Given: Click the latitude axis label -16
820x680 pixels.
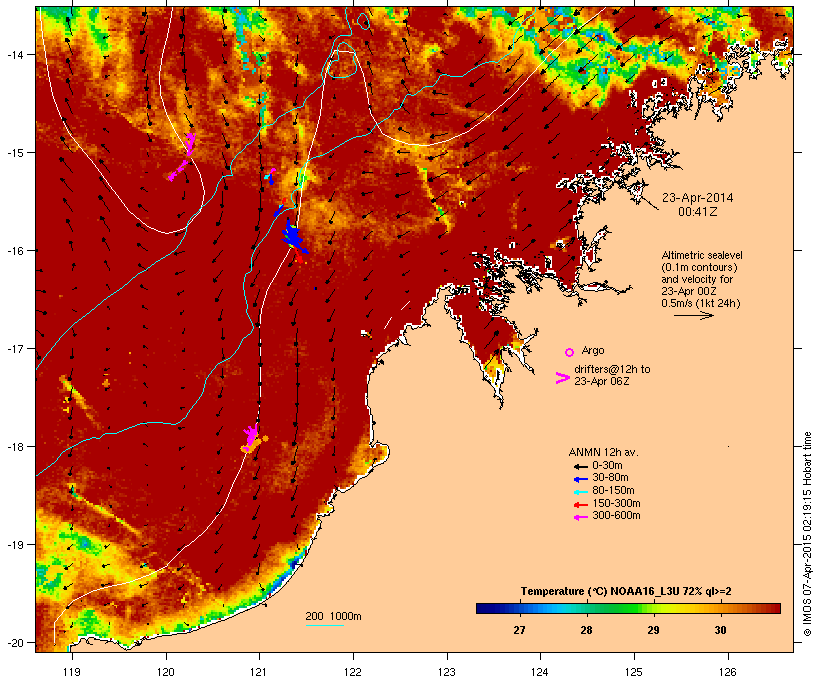Looking at the screenshot, I should coord(14,251).
